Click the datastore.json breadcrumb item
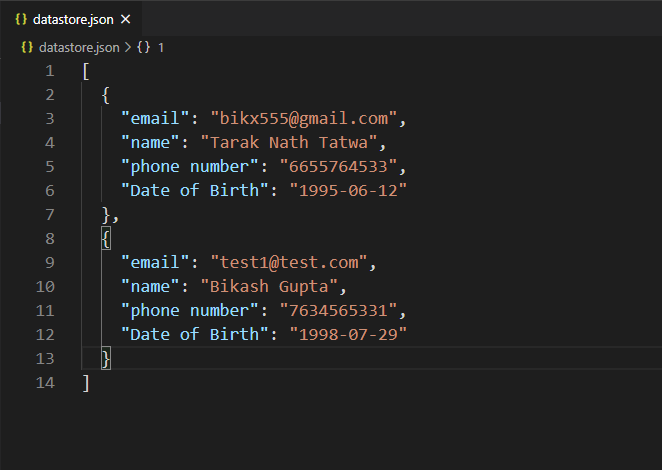Screen dimensions: 662x470 (79, 47)
